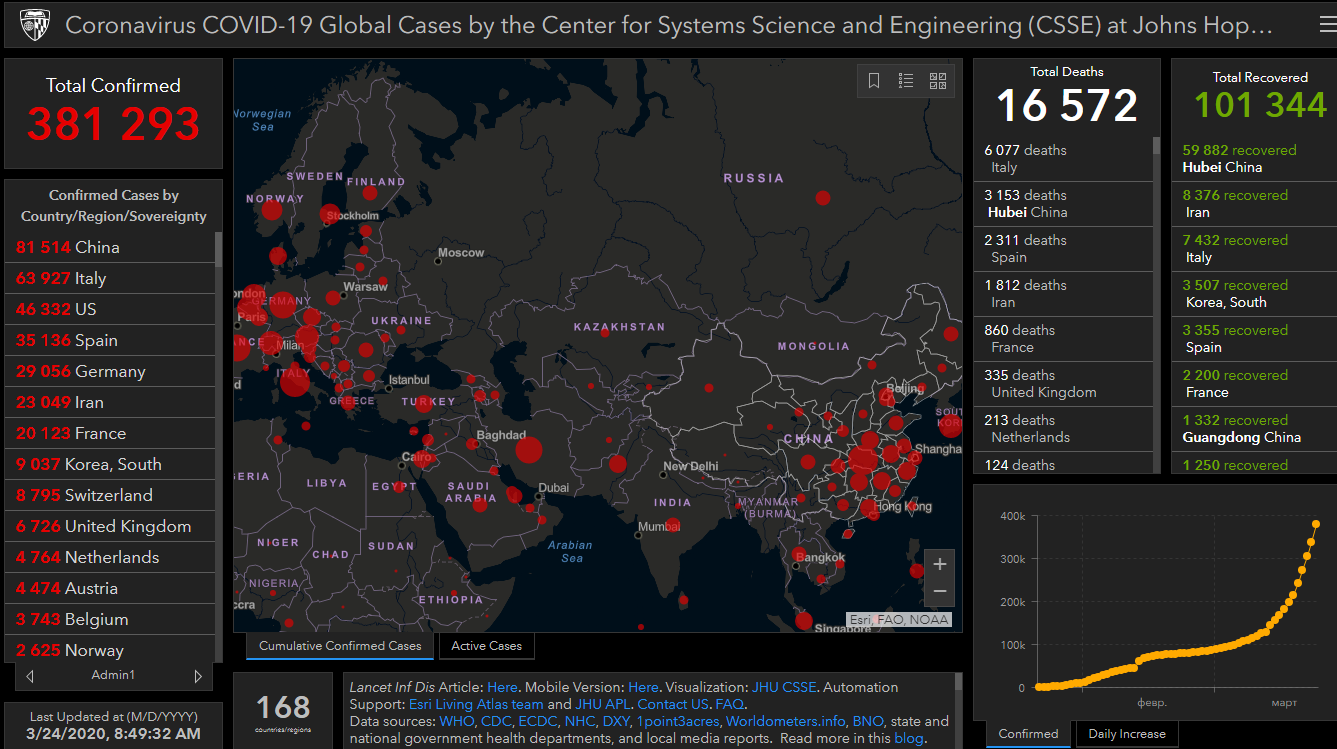This screenshot has height=749, width=1337.
Task: Zoom in on the map with plus button
Action: click(939, 564)
